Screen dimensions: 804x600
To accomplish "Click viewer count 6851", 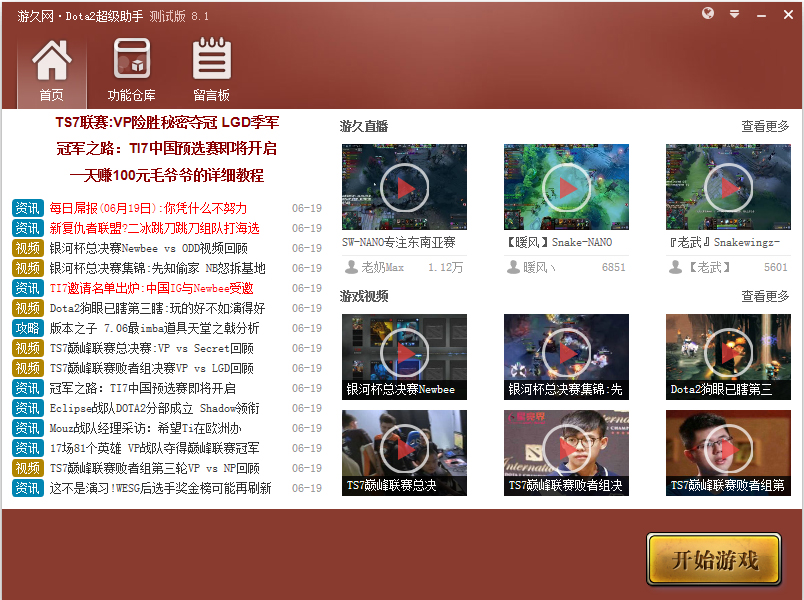I will 614,267.
